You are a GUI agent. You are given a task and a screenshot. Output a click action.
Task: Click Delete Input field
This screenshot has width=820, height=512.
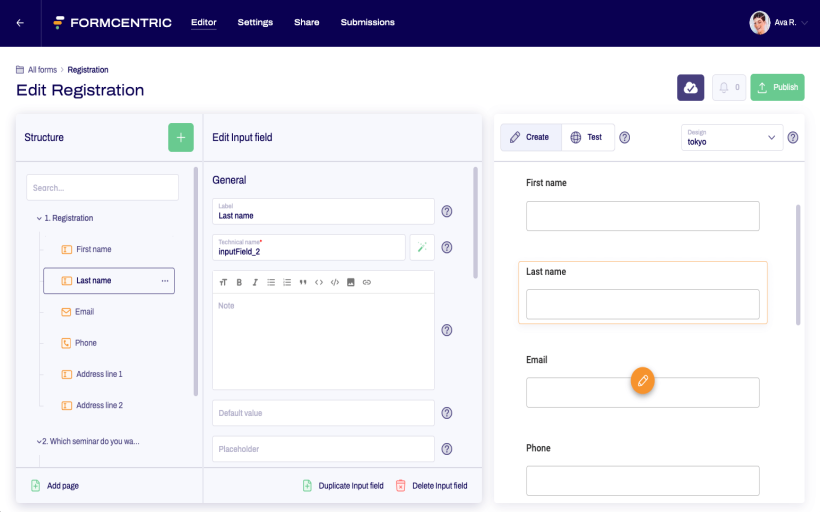431,486
